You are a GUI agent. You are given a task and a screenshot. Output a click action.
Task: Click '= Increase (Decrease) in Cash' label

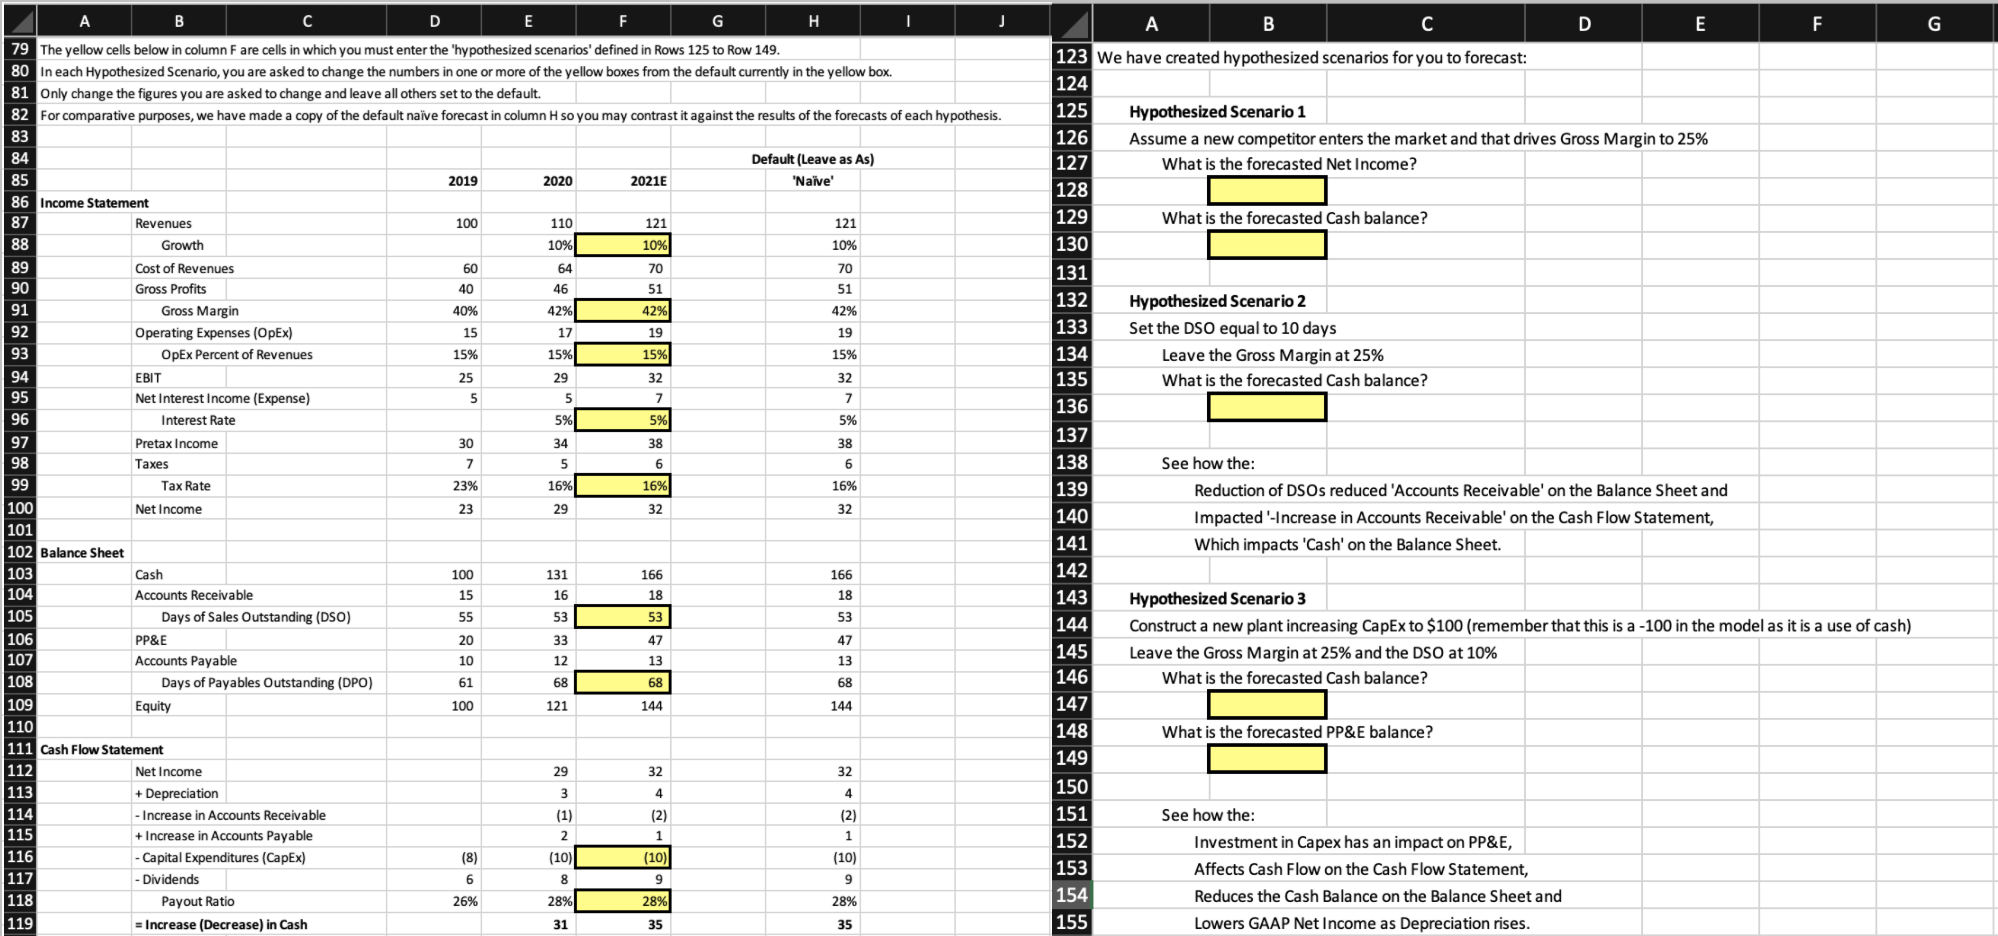tap(221, 925)
